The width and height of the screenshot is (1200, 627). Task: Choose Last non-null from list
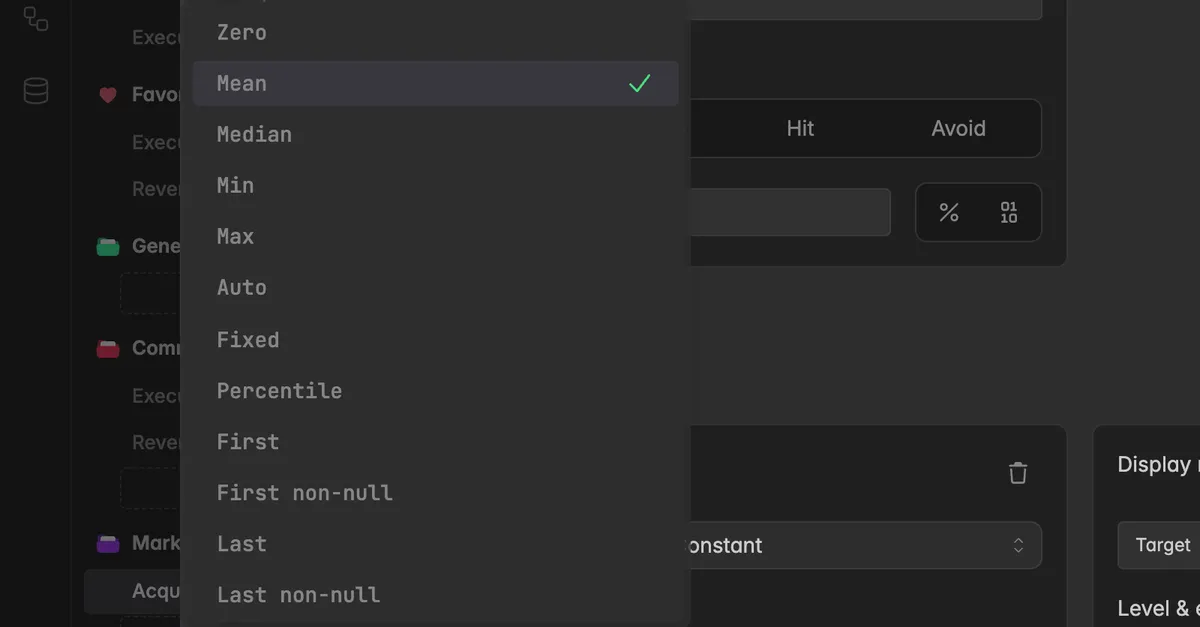[435, 594]
